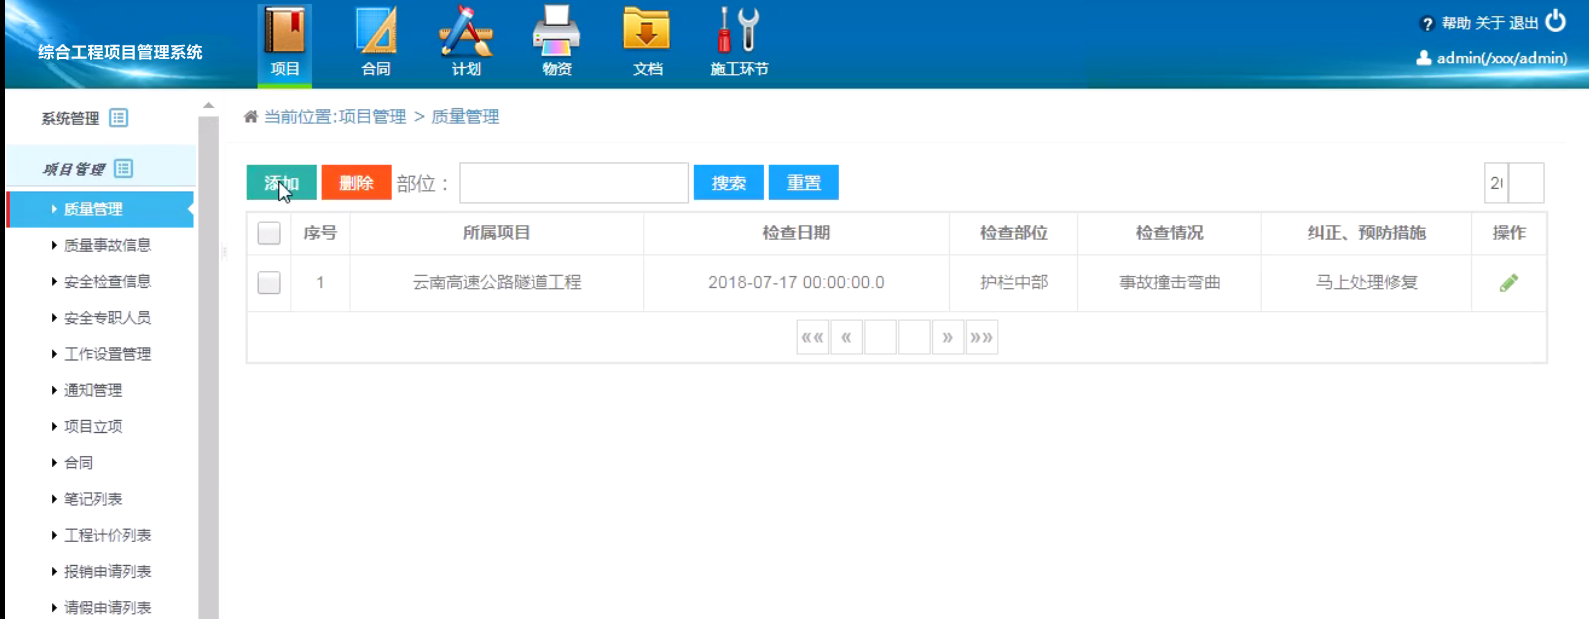Click the power icon to log out
This screenshot has width=1589, height=619.
pyautogui.click(x=1556, y=21)
